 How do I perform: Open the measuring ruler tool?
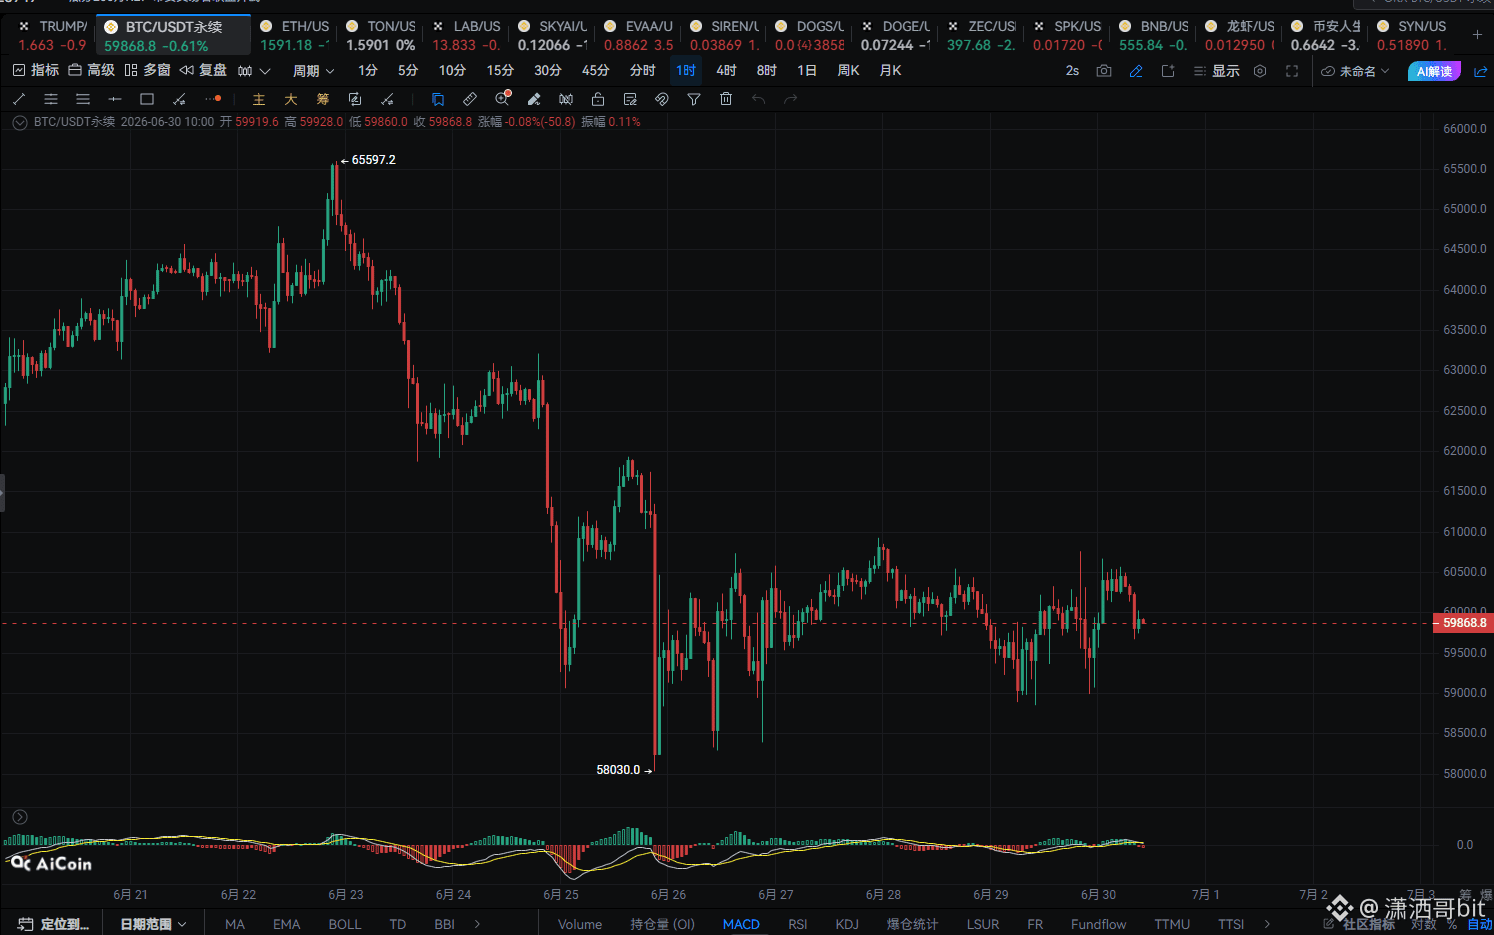click(x=470, y=99)
